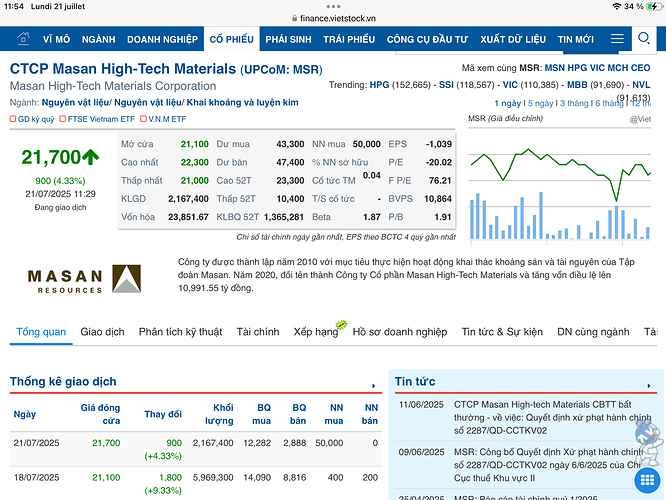The height and width of the screenshot is (500, 666).
Task: Expand the Tin tức section arrow
Action: [649, 385]
